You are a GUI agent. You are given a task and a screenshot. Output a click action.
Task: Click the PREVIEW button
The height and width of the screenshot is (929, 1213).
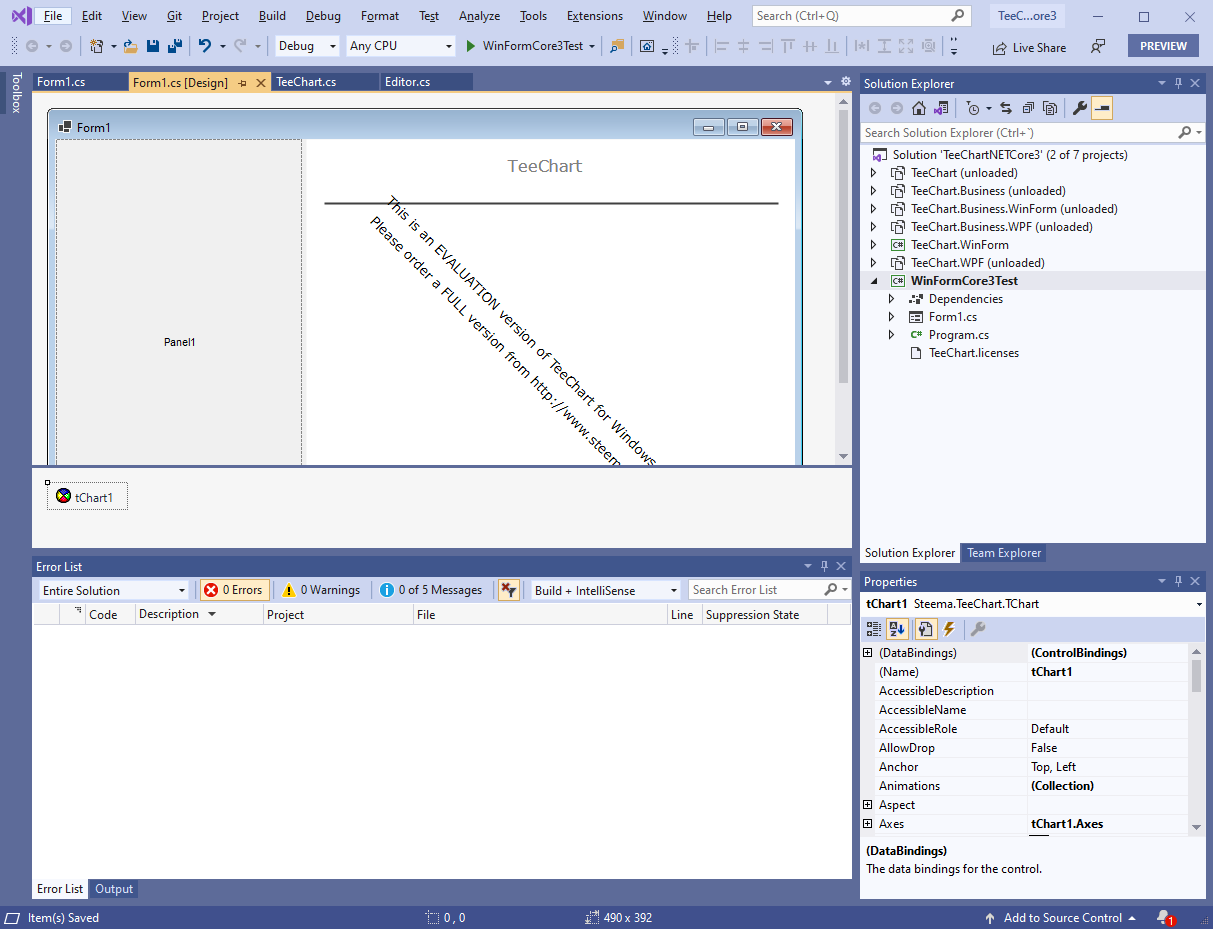(x=1163, y=46)
